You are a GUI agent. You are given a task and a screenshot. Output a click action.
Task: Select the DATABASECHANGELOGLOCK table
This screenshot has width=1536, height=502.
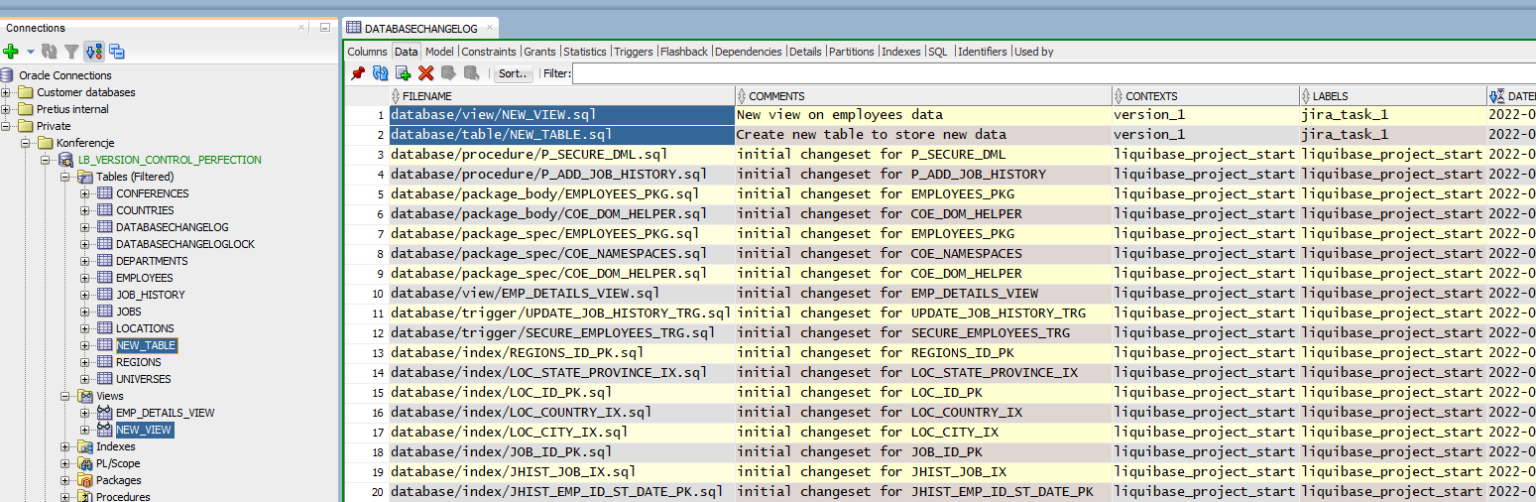185,244
